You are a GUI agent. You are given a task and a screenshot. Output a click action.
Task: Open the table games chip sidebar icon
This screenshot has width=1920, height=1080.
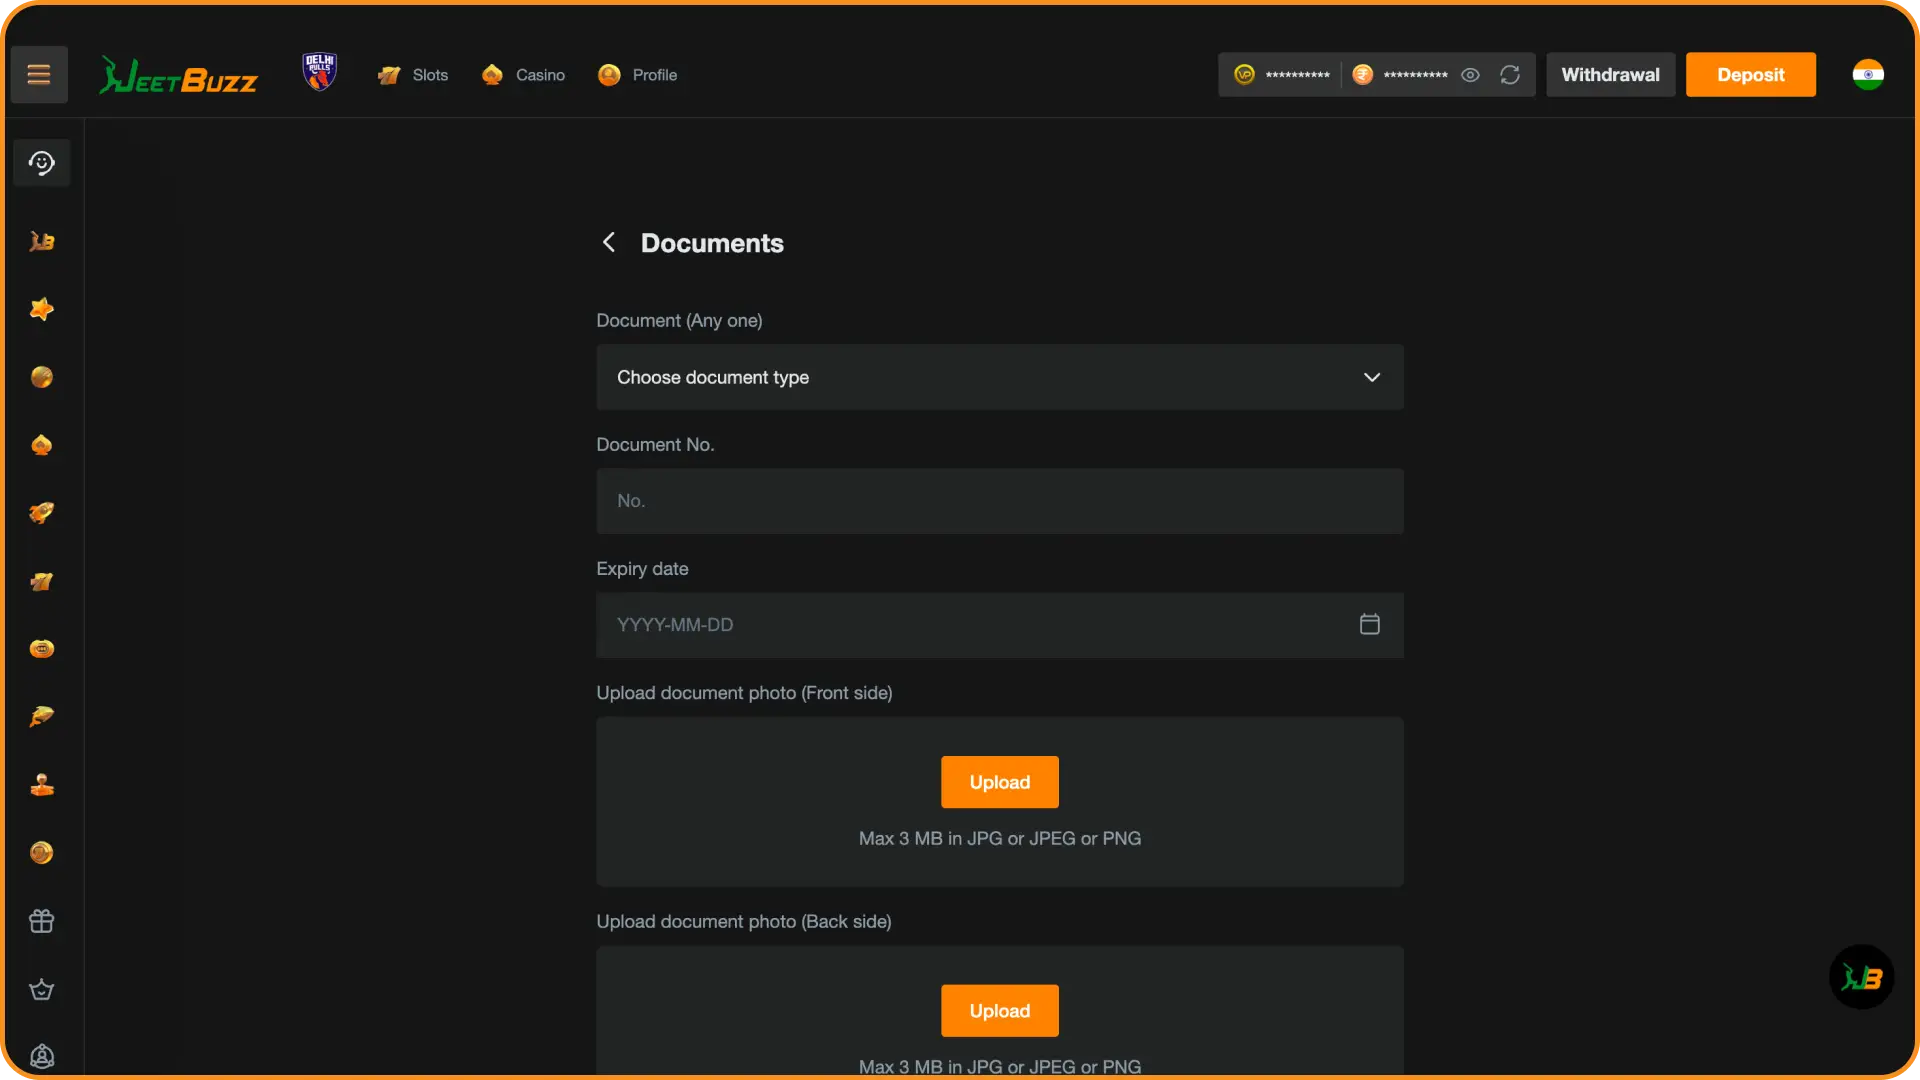pos(42,649)
